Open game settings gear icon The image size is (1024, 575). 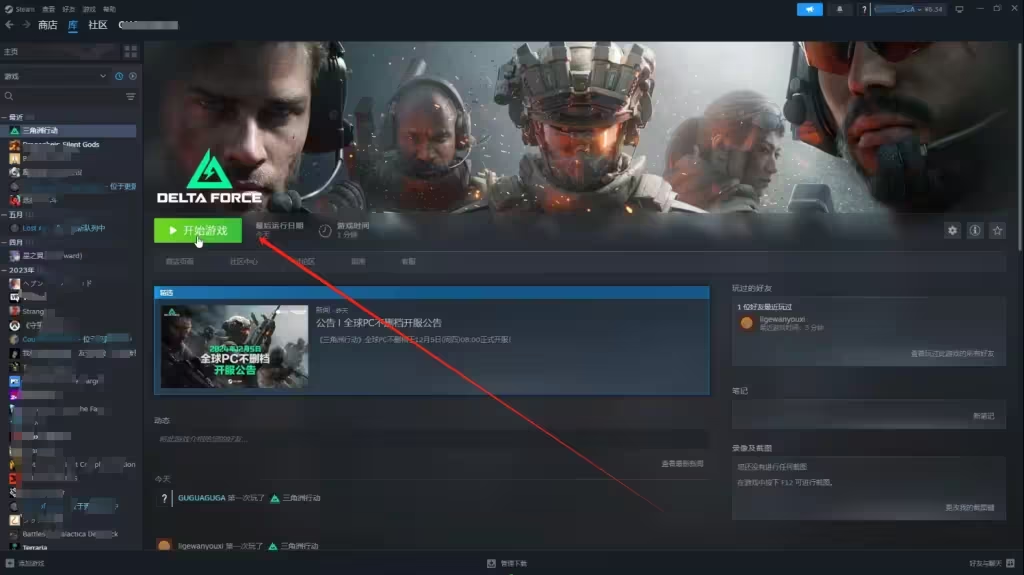(x=953, y=231)
